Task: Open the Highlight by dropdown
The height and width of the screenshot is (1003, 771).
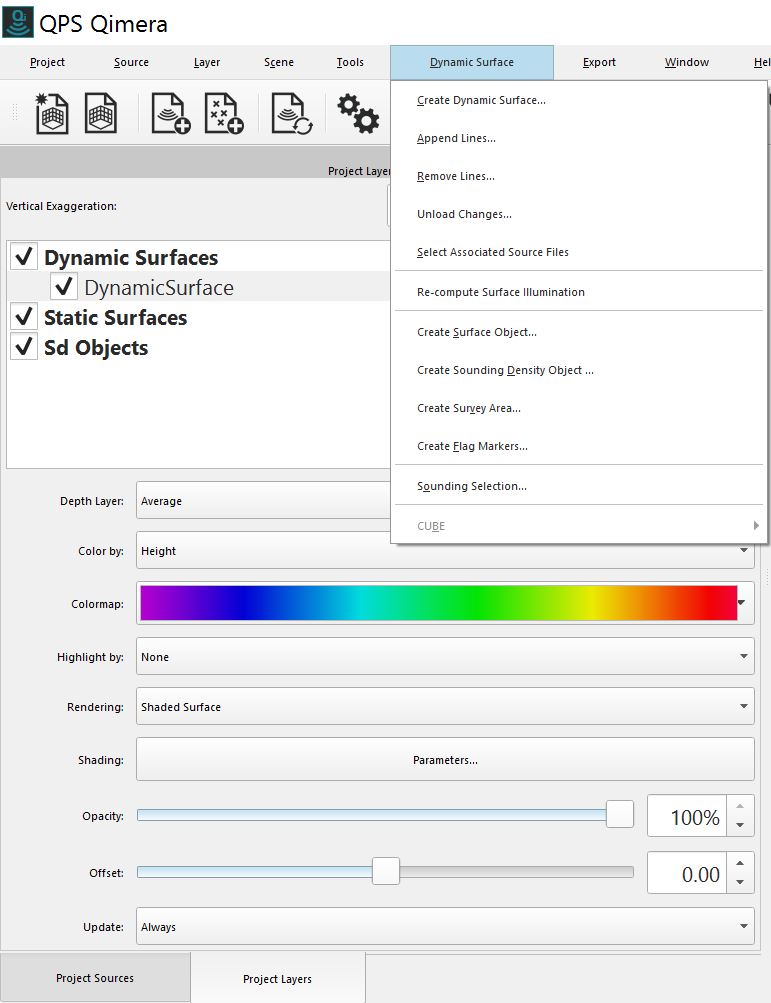Action: 445,657
